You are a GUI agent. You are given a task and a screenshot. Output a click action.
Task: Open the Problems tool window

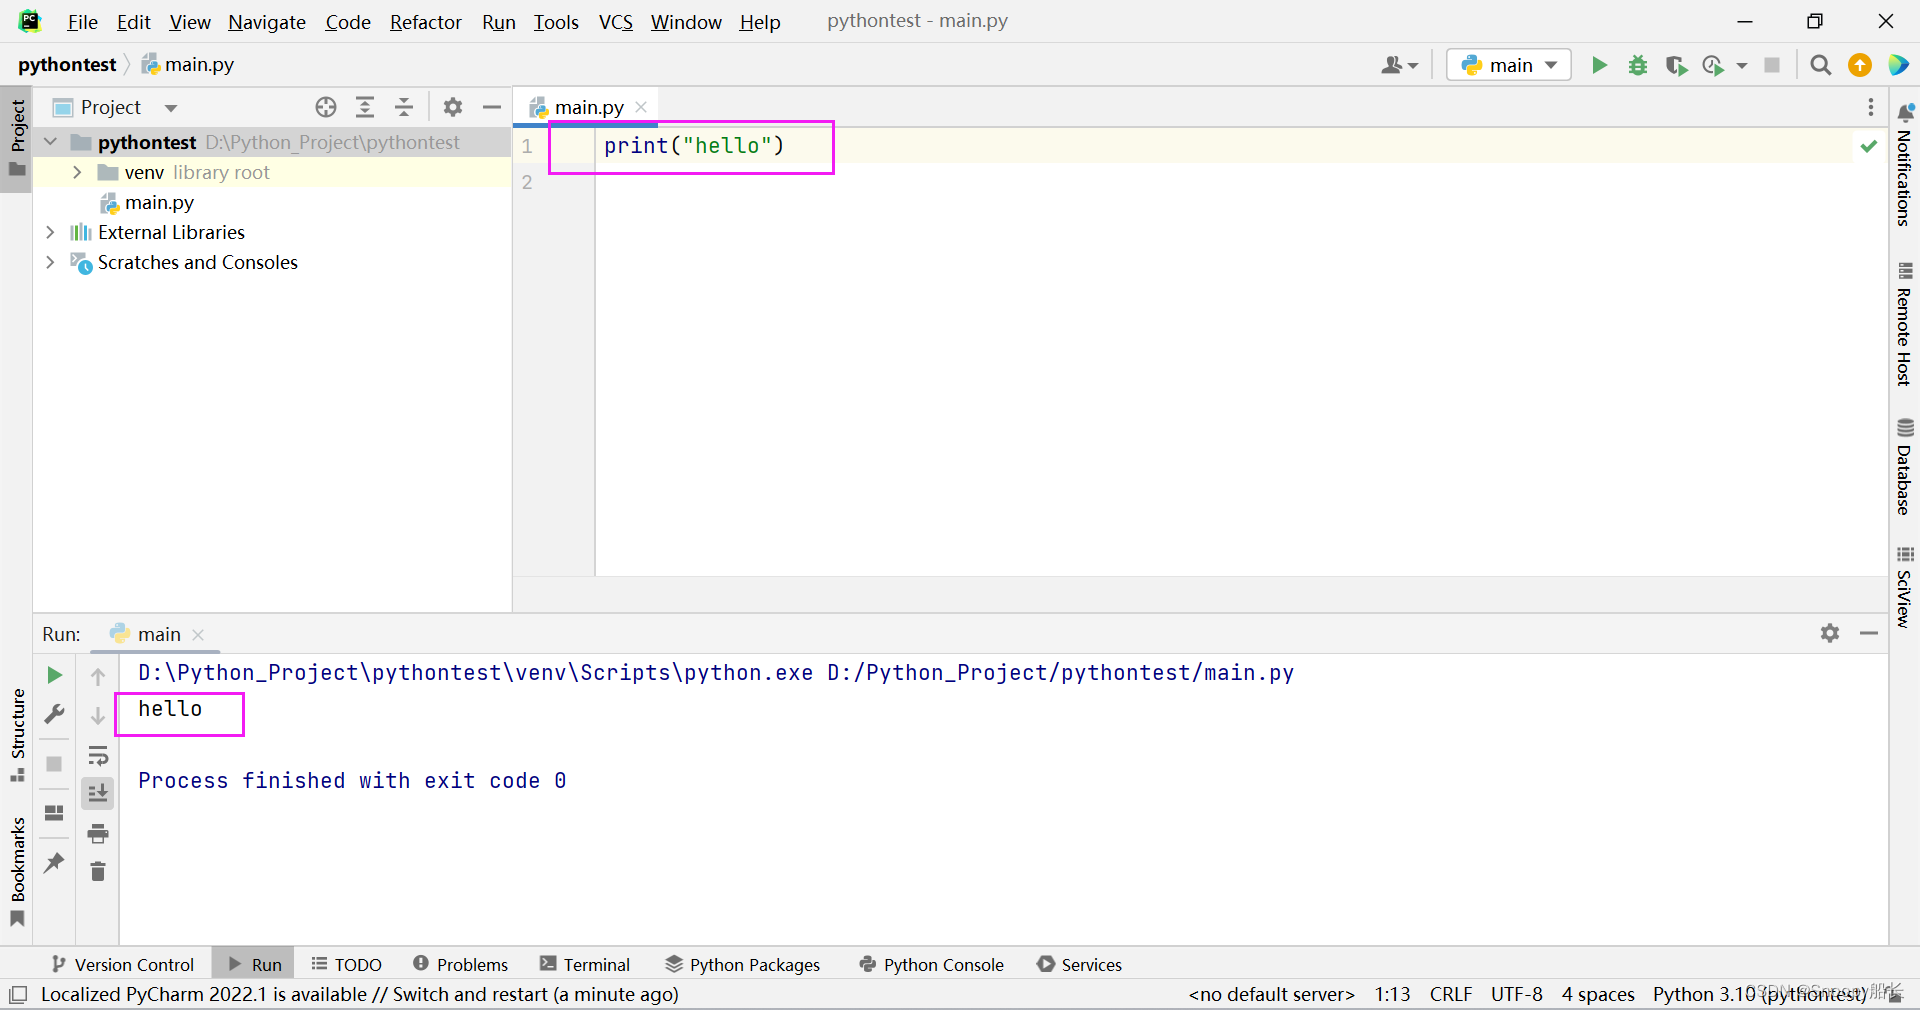[460, 964]
